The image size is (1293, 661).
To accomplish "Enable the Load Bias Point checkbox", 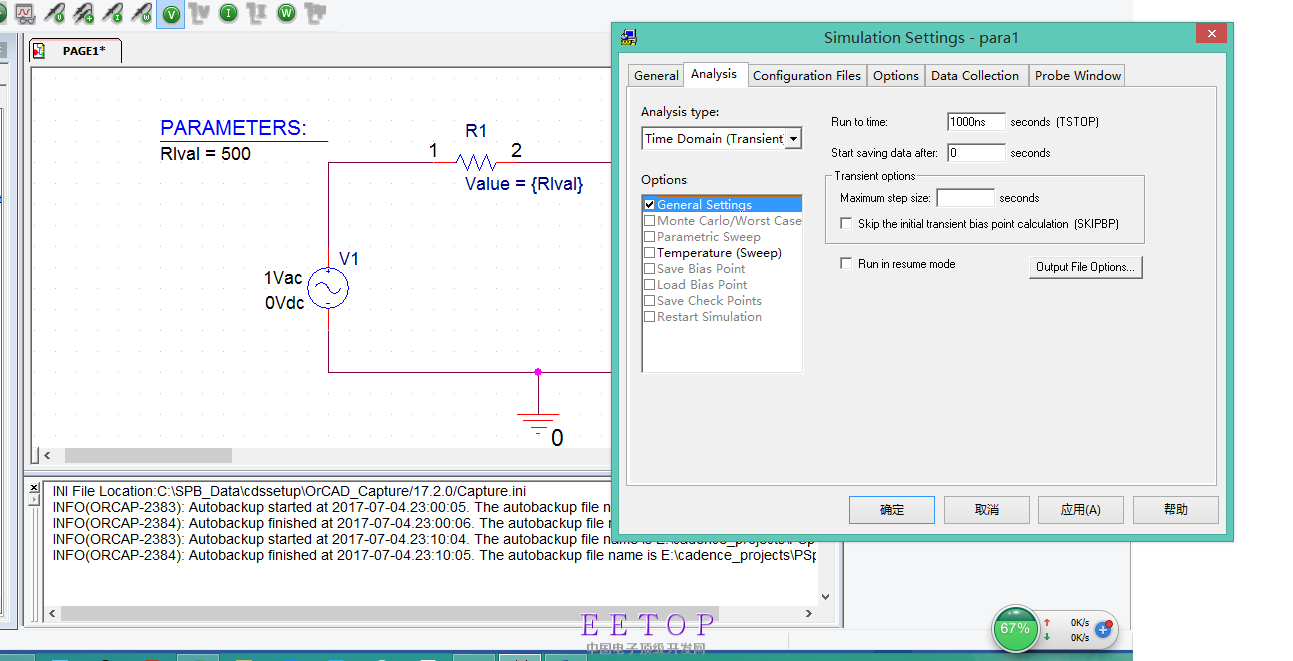I will point(650,285).
